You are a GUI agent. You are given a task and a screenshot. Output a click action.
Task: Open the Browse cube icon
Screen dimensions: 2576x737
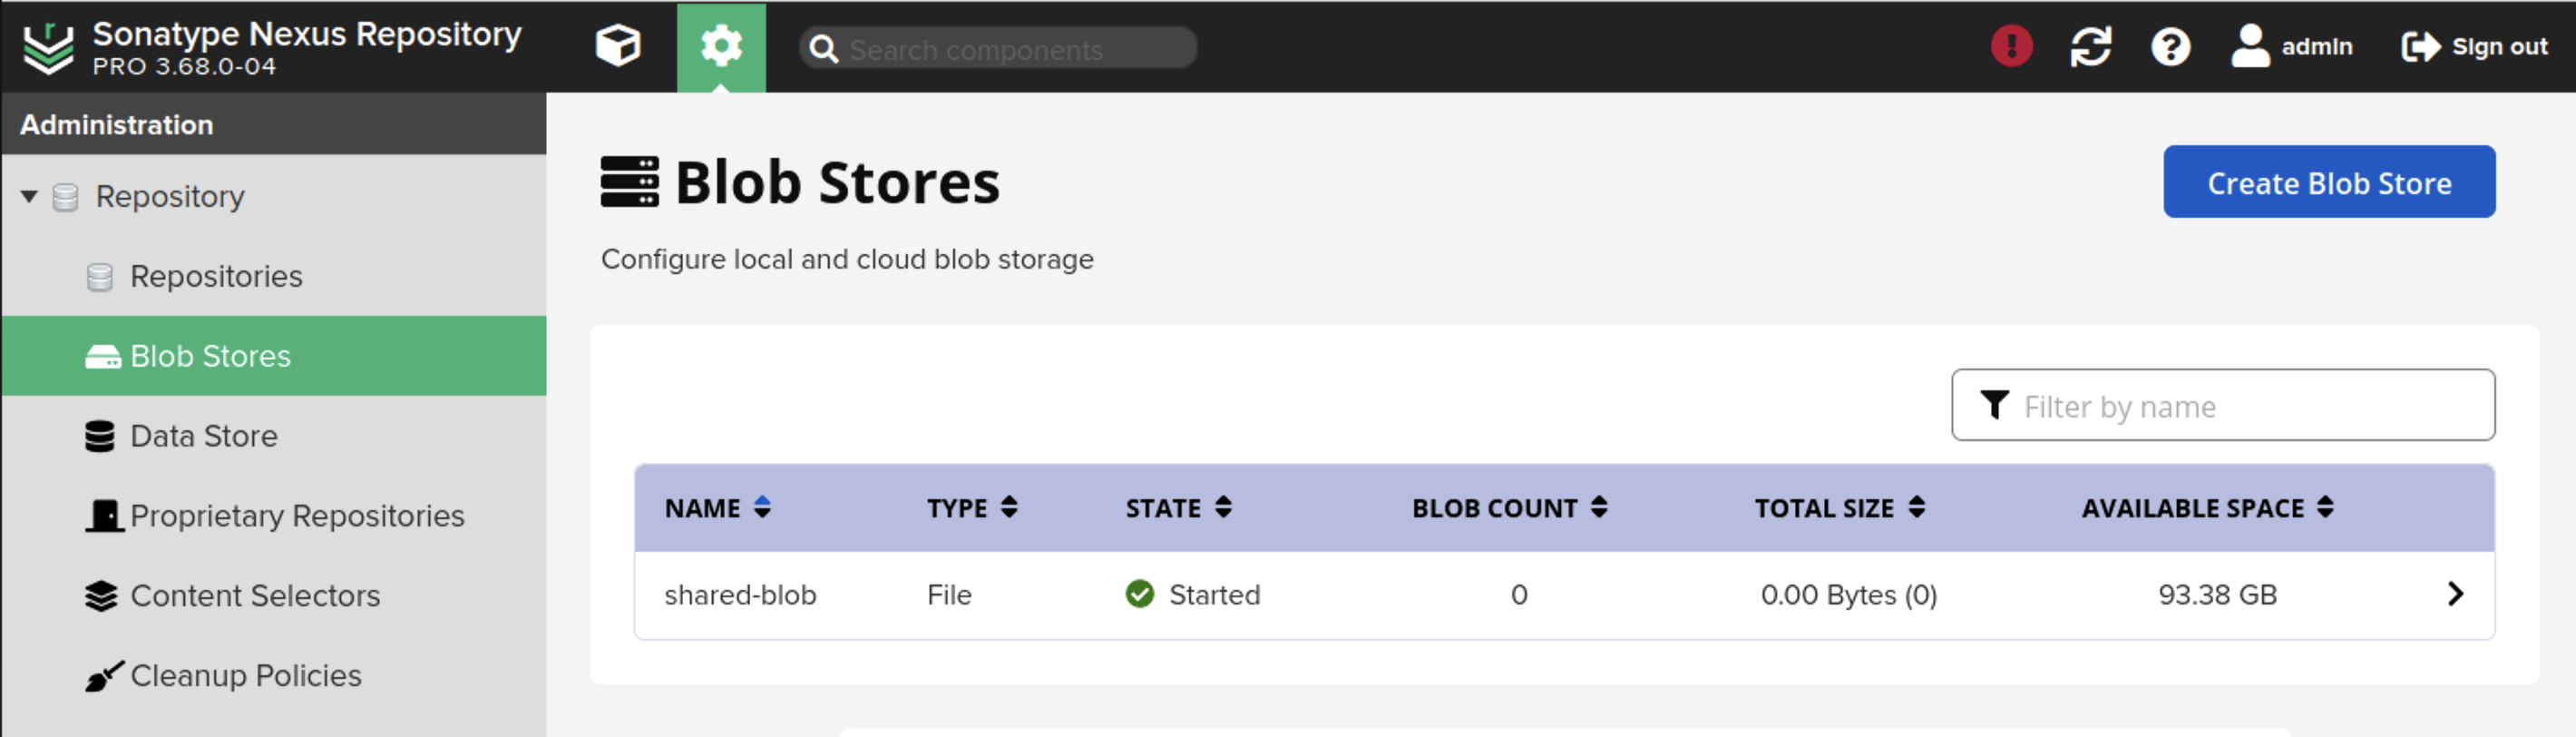[618, 46]
